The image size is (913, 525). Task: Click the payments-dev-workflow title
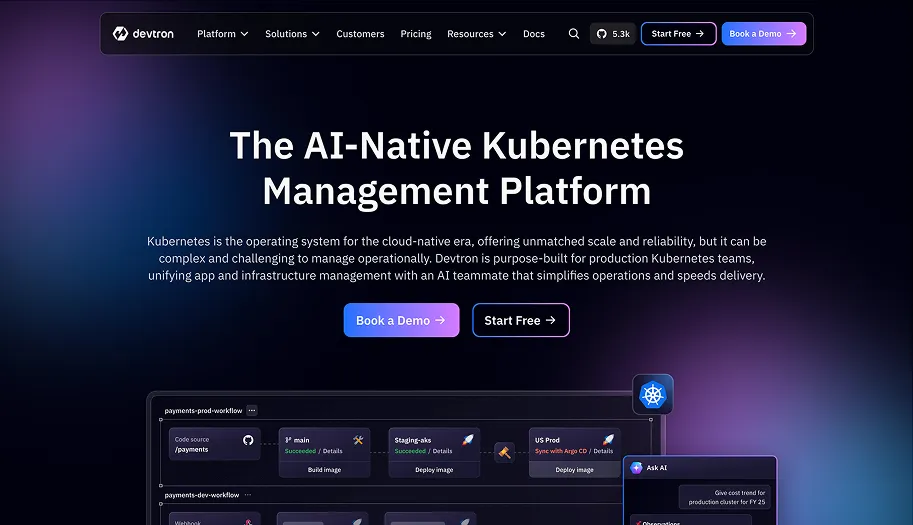[201, 495]
